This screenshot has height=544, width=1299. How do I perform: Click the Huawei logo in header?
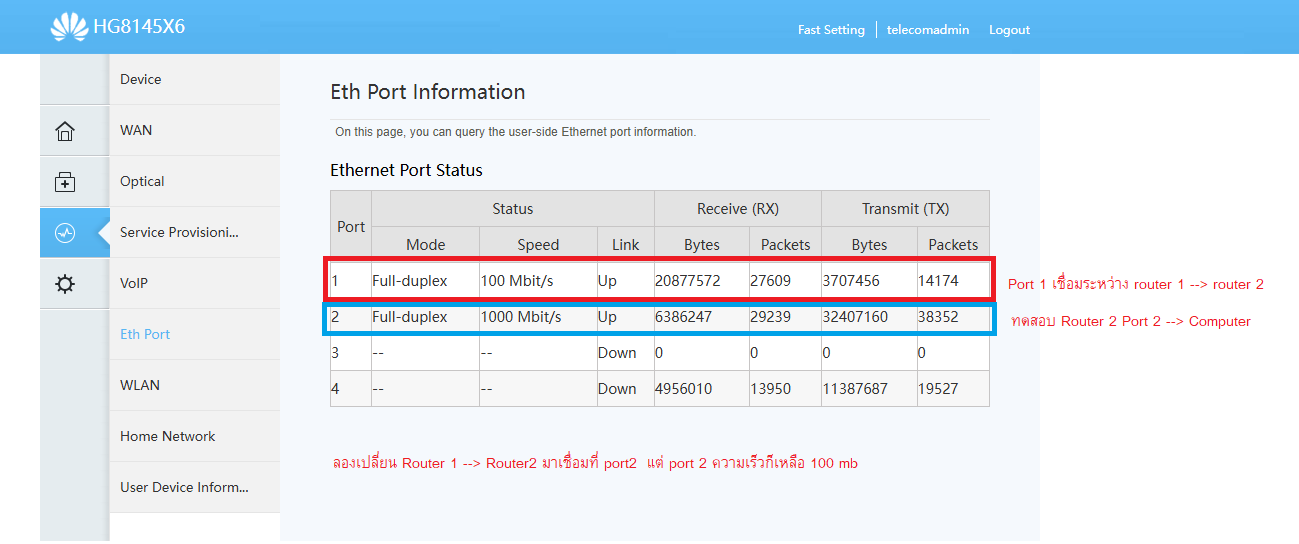click(x=69, y=27)
